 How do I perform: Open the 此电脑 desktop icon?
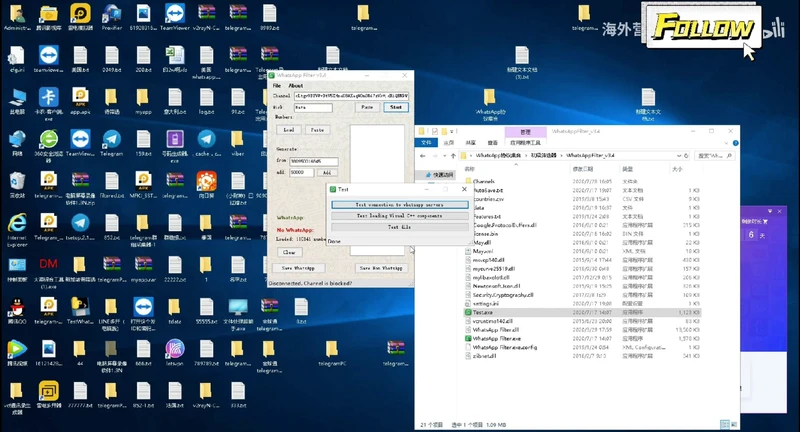click(17, 101)
